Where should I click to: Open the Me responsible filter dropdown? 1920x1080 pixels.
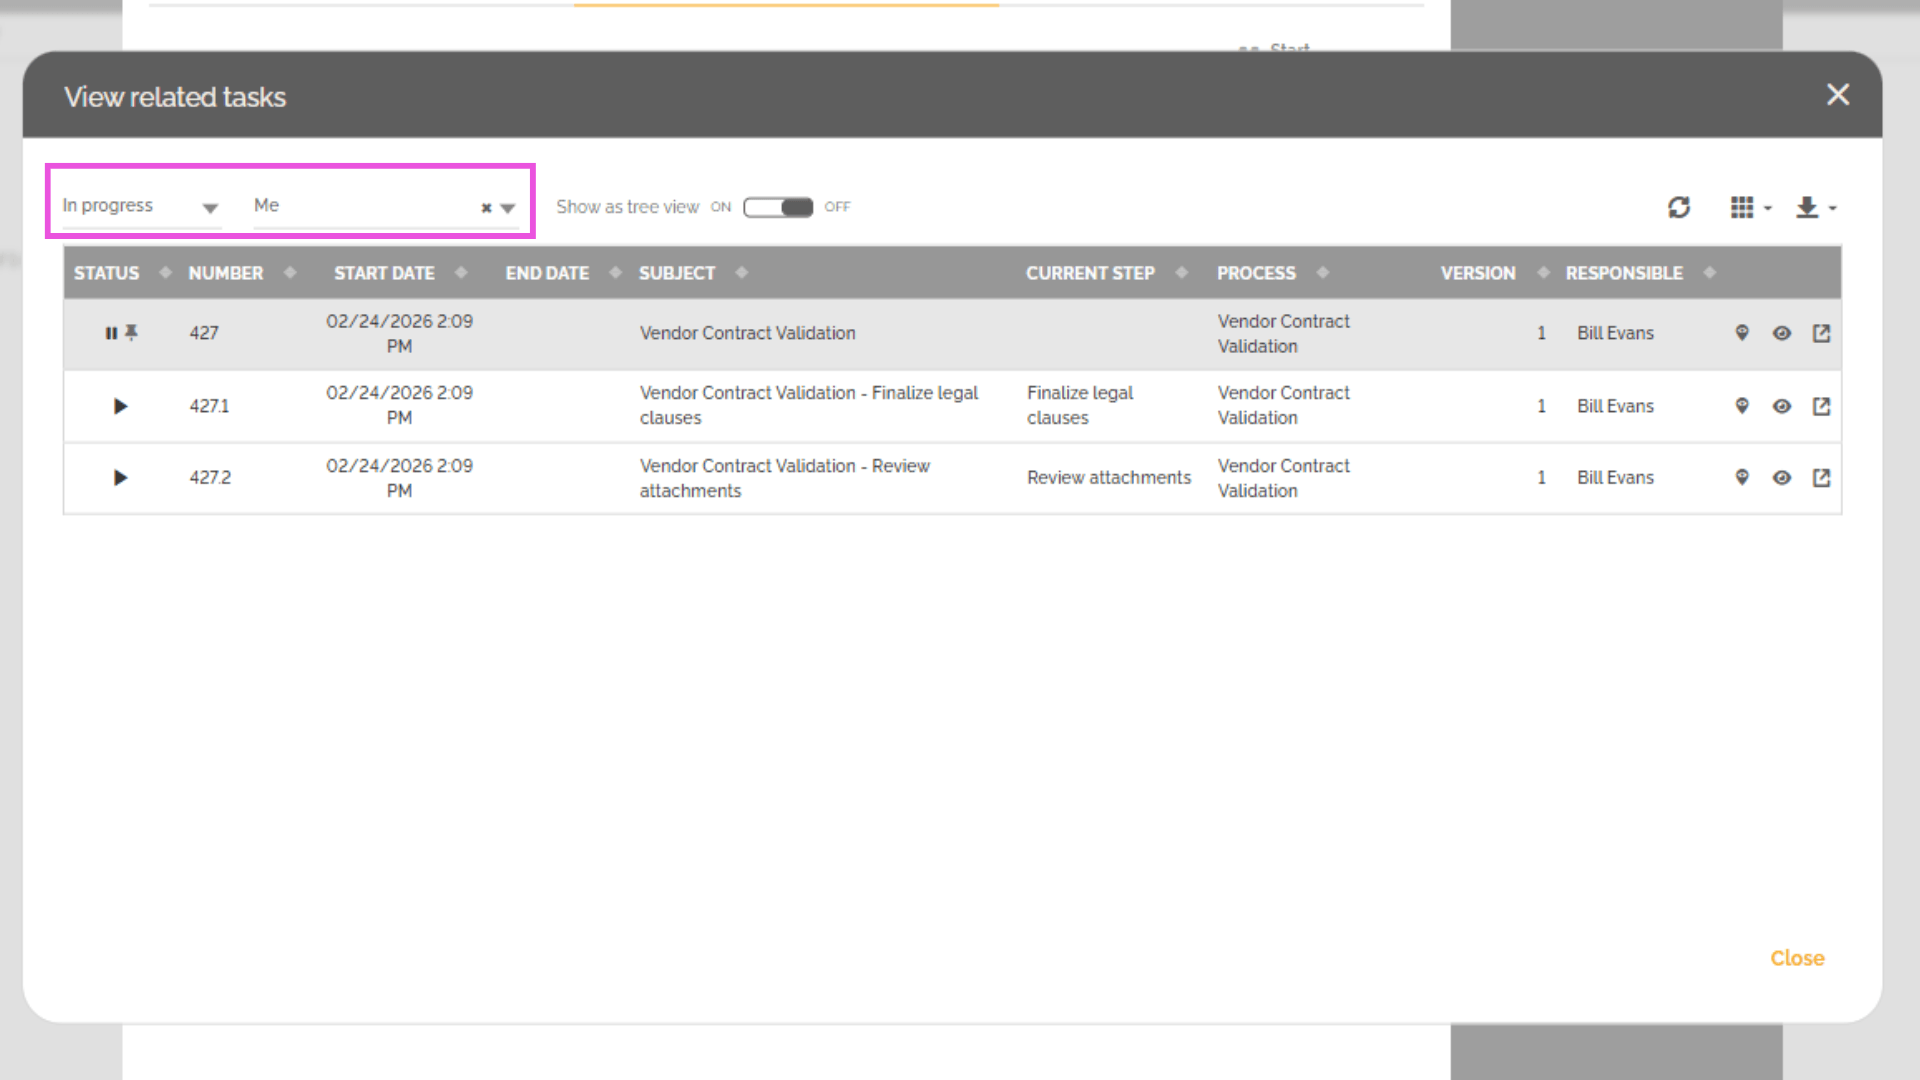coord(508,208)
